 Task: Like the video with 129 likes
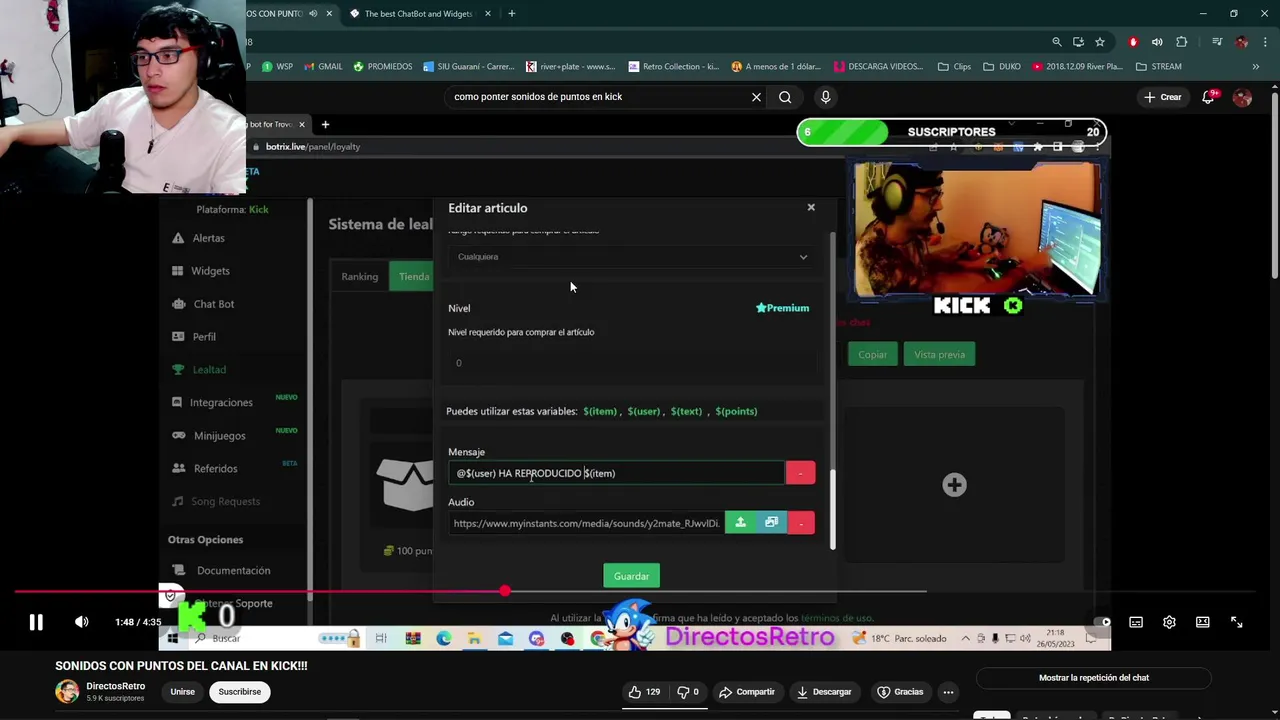point(643,692)
